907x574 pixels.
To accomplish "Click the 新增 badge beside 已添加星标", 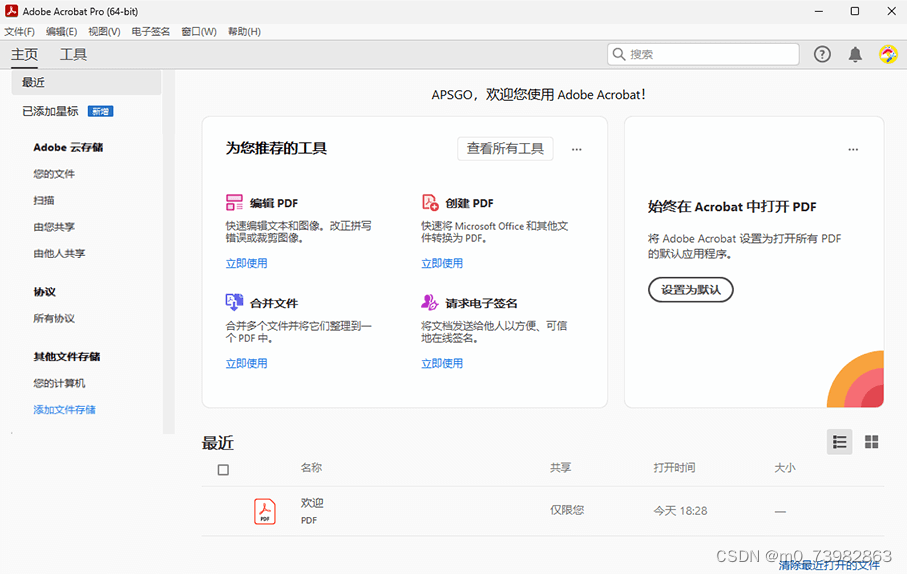I will click(101, 111).
